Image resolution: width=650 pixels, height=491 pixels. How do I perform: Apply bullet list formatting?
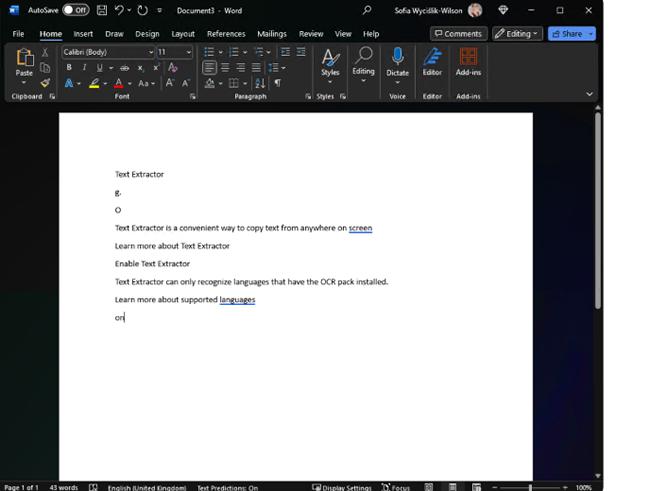coord(210,52)
